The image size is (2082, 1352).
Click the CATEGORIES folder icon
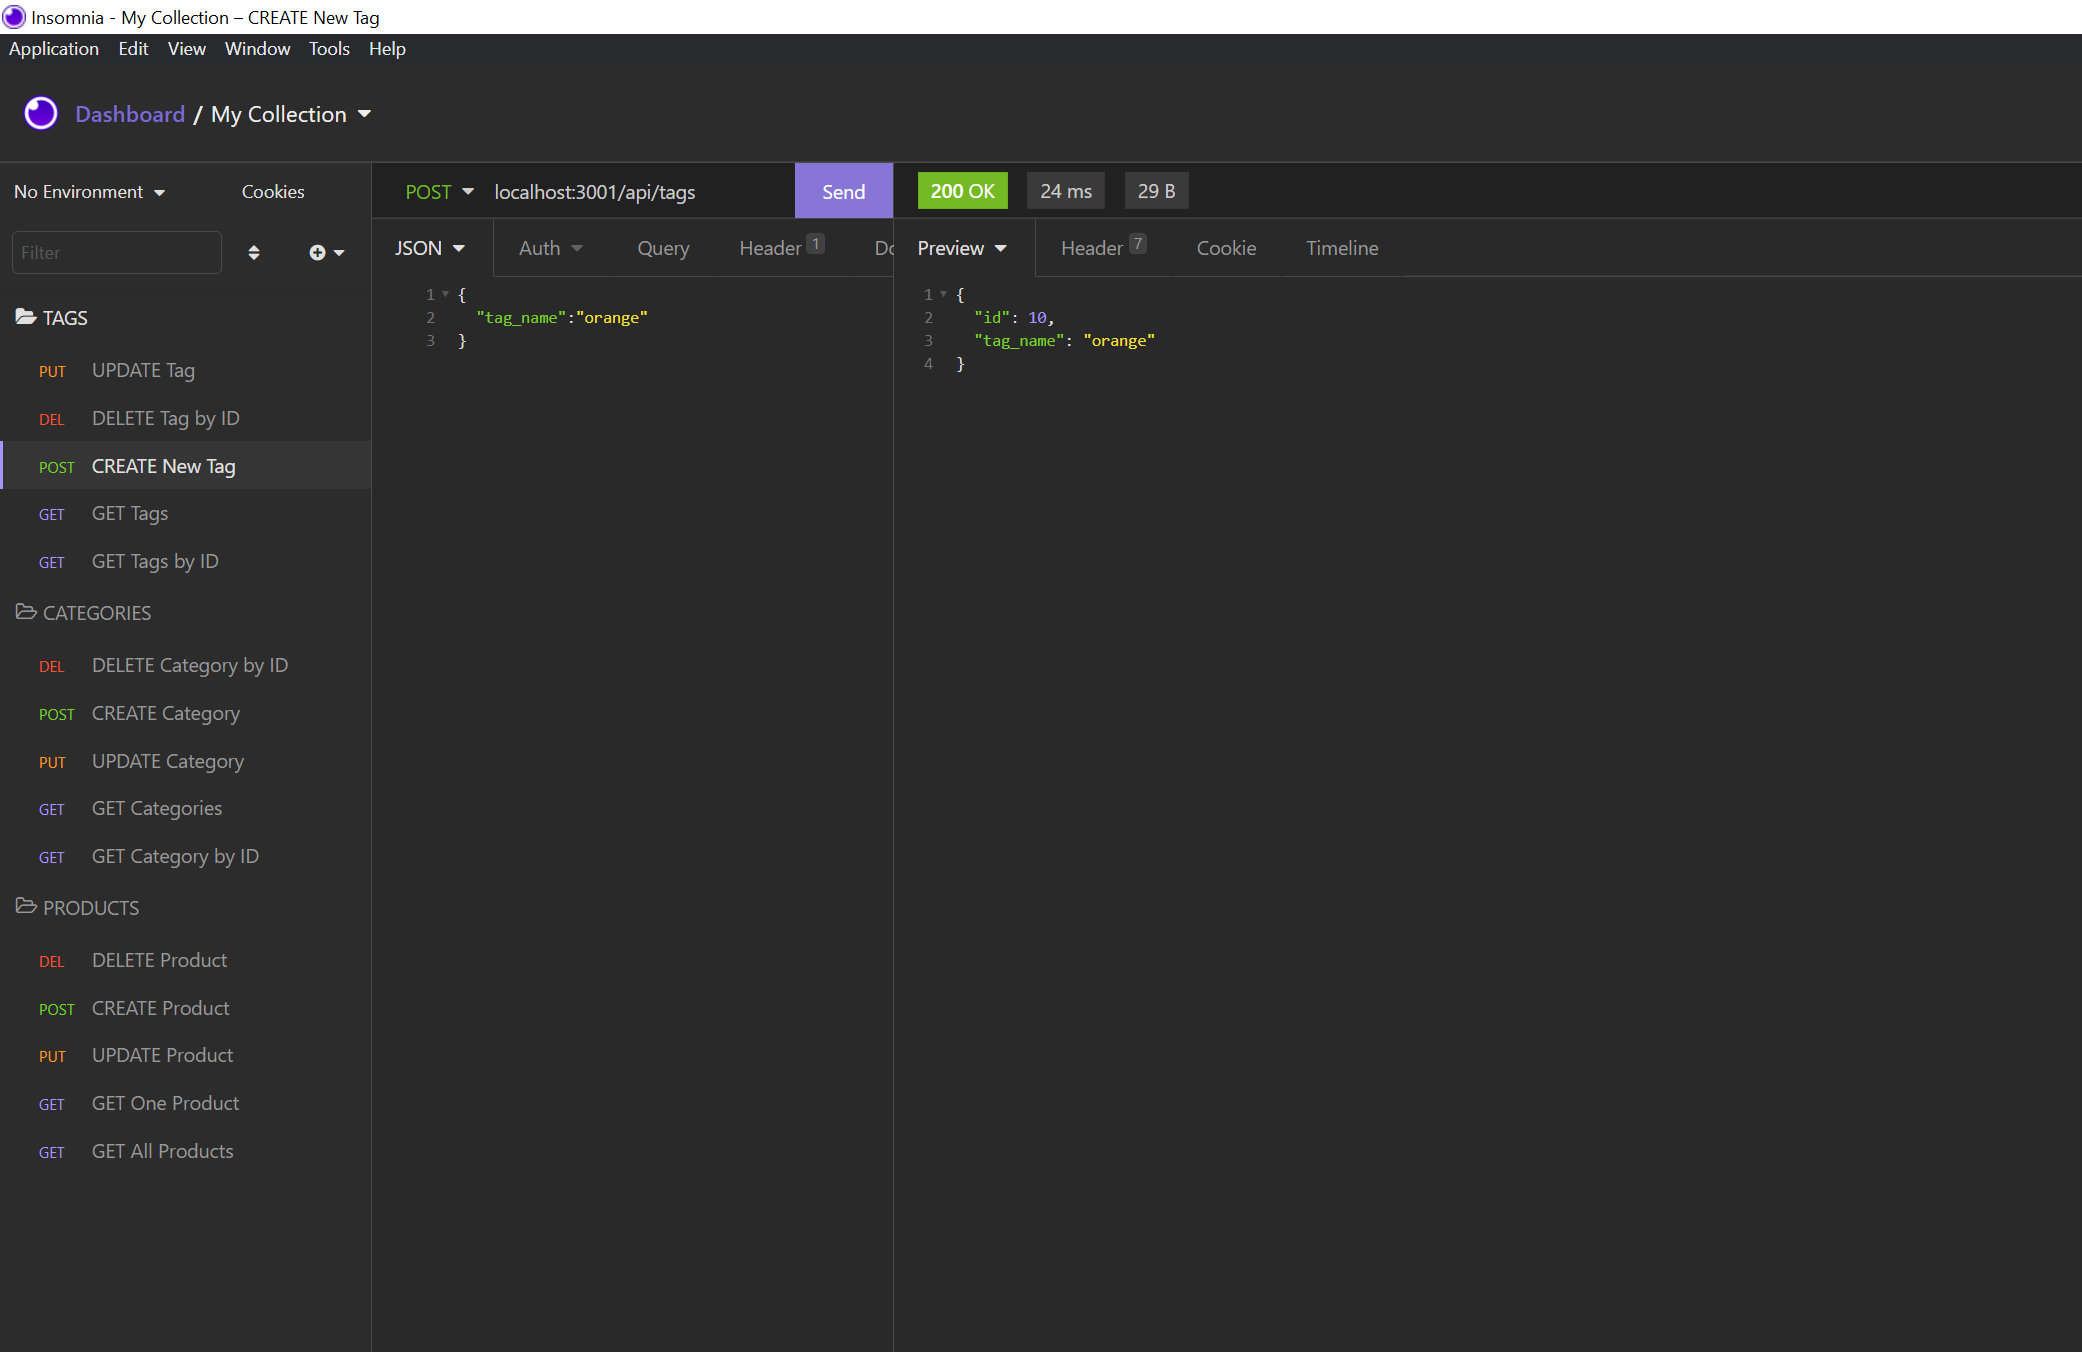pyautogui.click(x=25, y=612)
